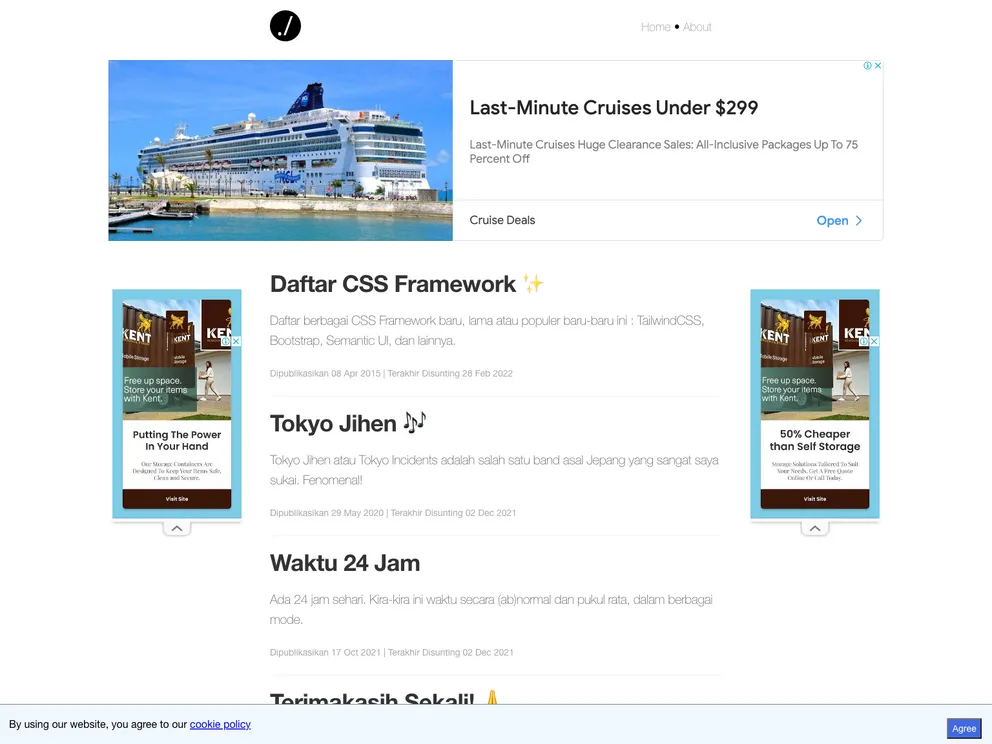The height and width of the screenshot is (744, 992).
Task: Click ad info icon on "50% Cheaper" ad
Action: click(864, 341)
